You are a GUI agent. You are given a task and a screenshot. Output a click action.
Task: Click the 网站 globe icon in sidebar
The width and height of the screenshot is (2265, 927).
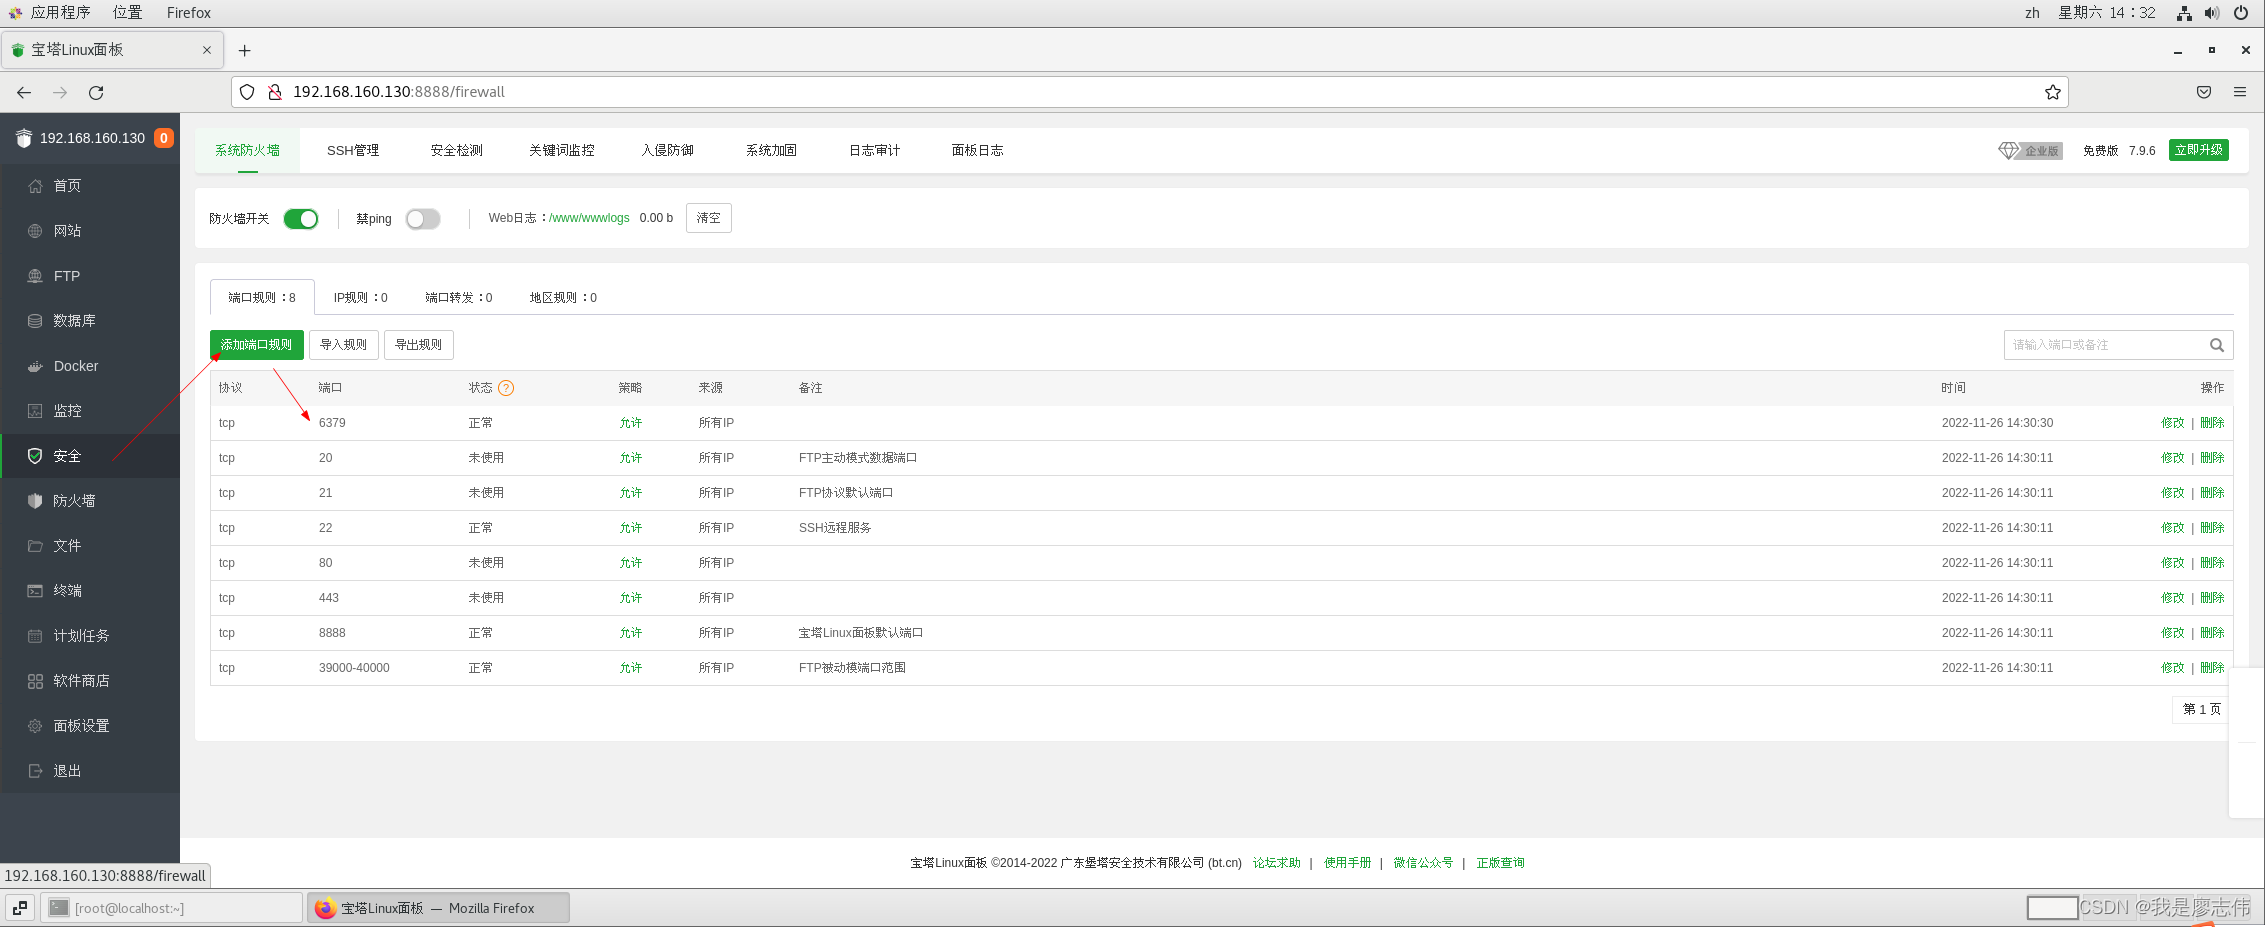(35, 231)
